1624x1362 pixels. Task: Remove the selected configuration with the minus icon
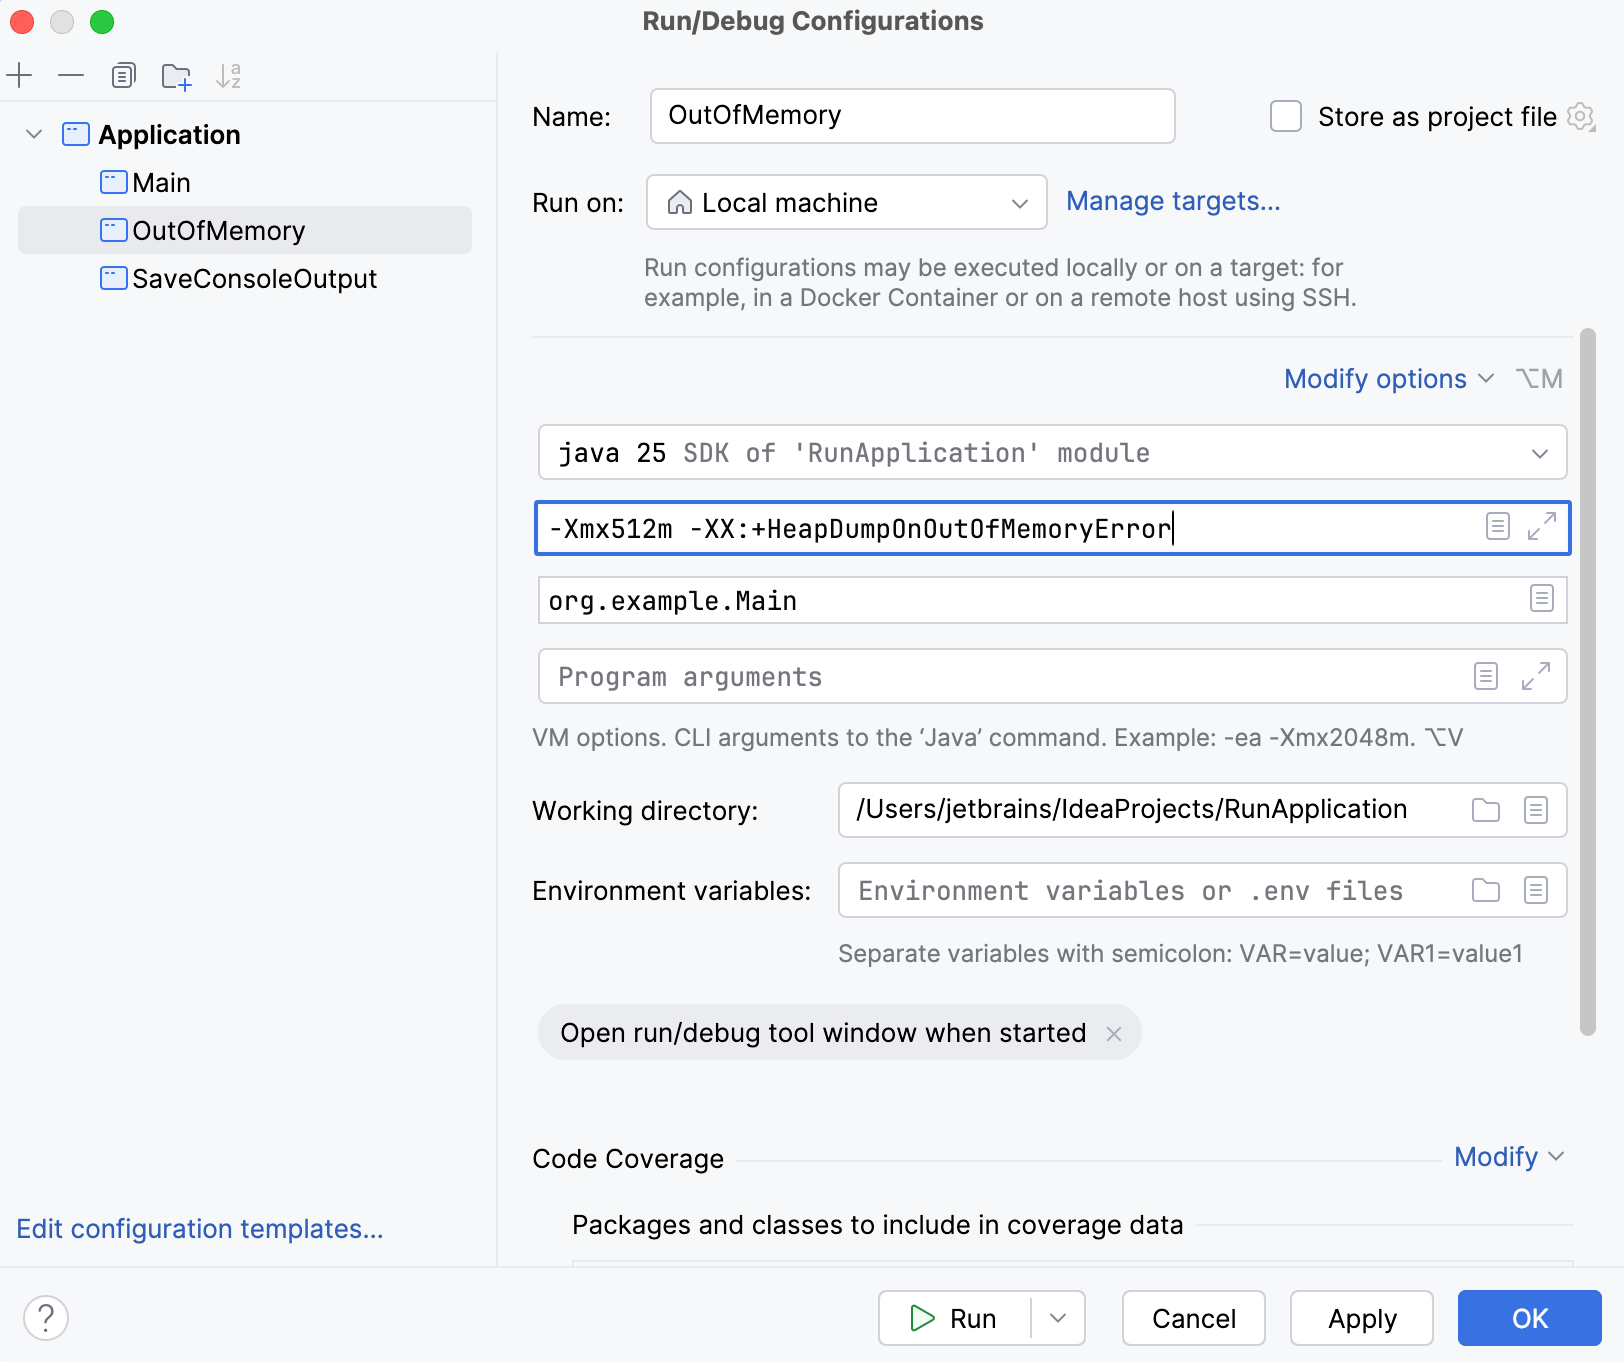[x=71, y=76]
